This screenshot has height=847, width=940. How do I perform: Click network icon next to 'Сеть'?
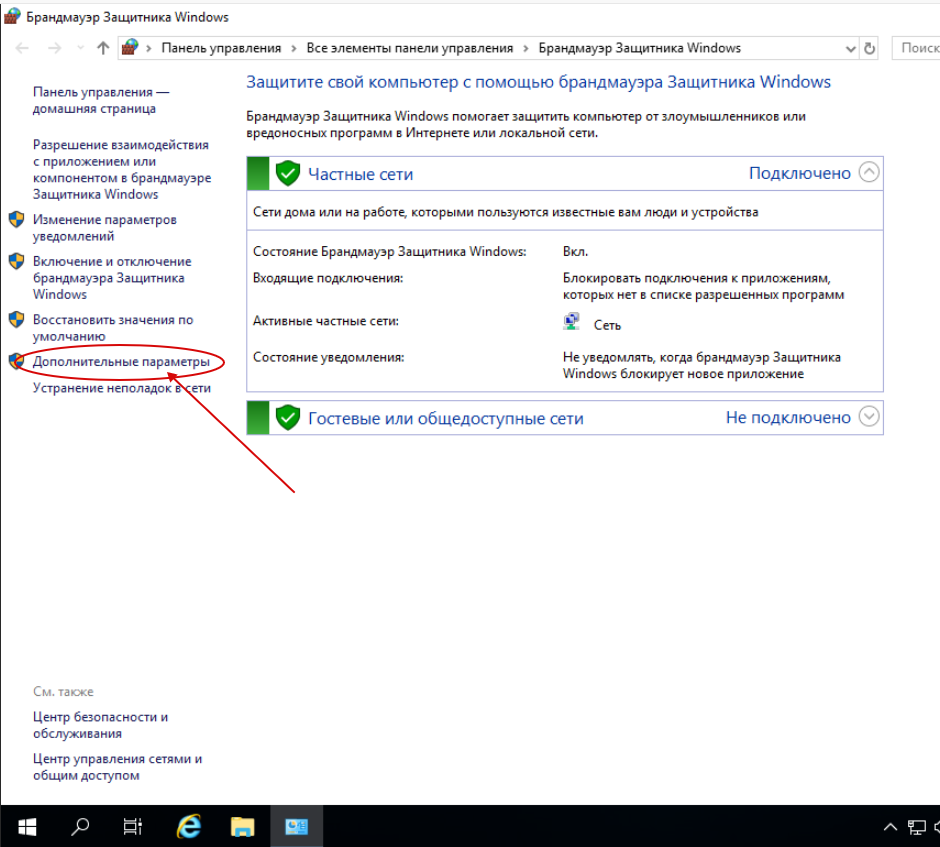point(572,321)
